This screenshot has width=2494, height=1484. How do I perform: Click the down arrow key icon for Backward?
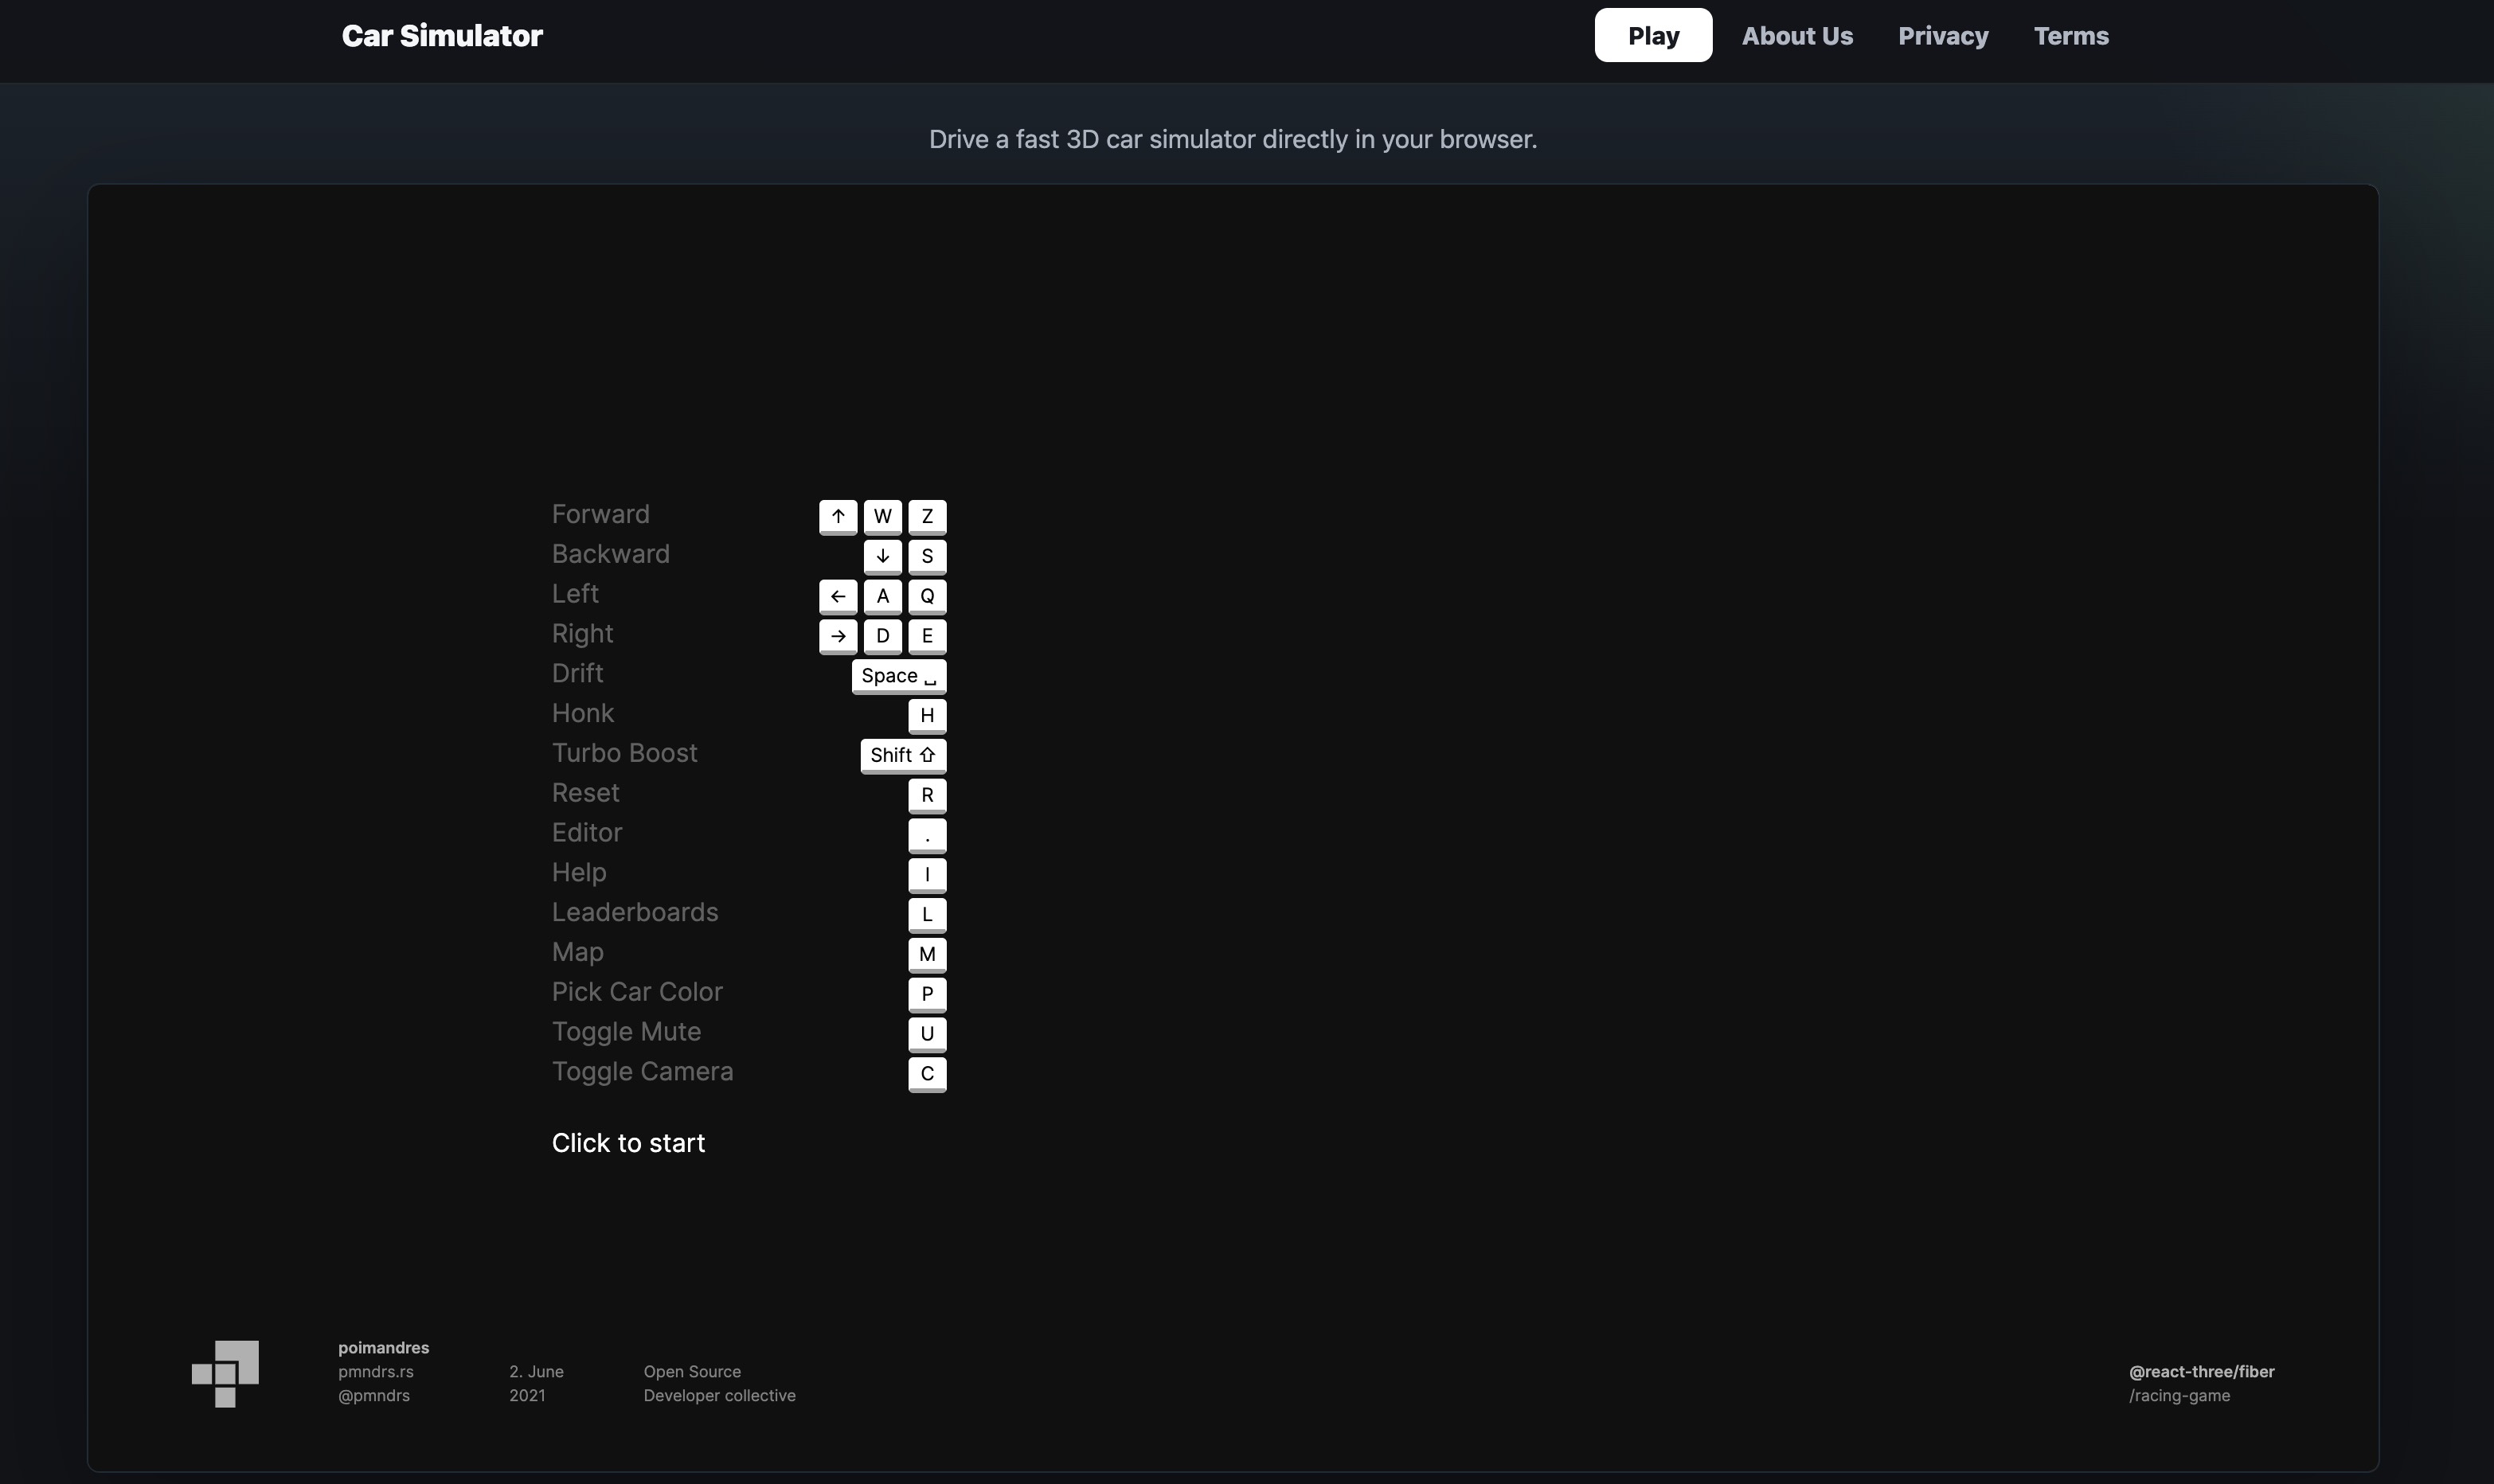[x=882, y=557]
